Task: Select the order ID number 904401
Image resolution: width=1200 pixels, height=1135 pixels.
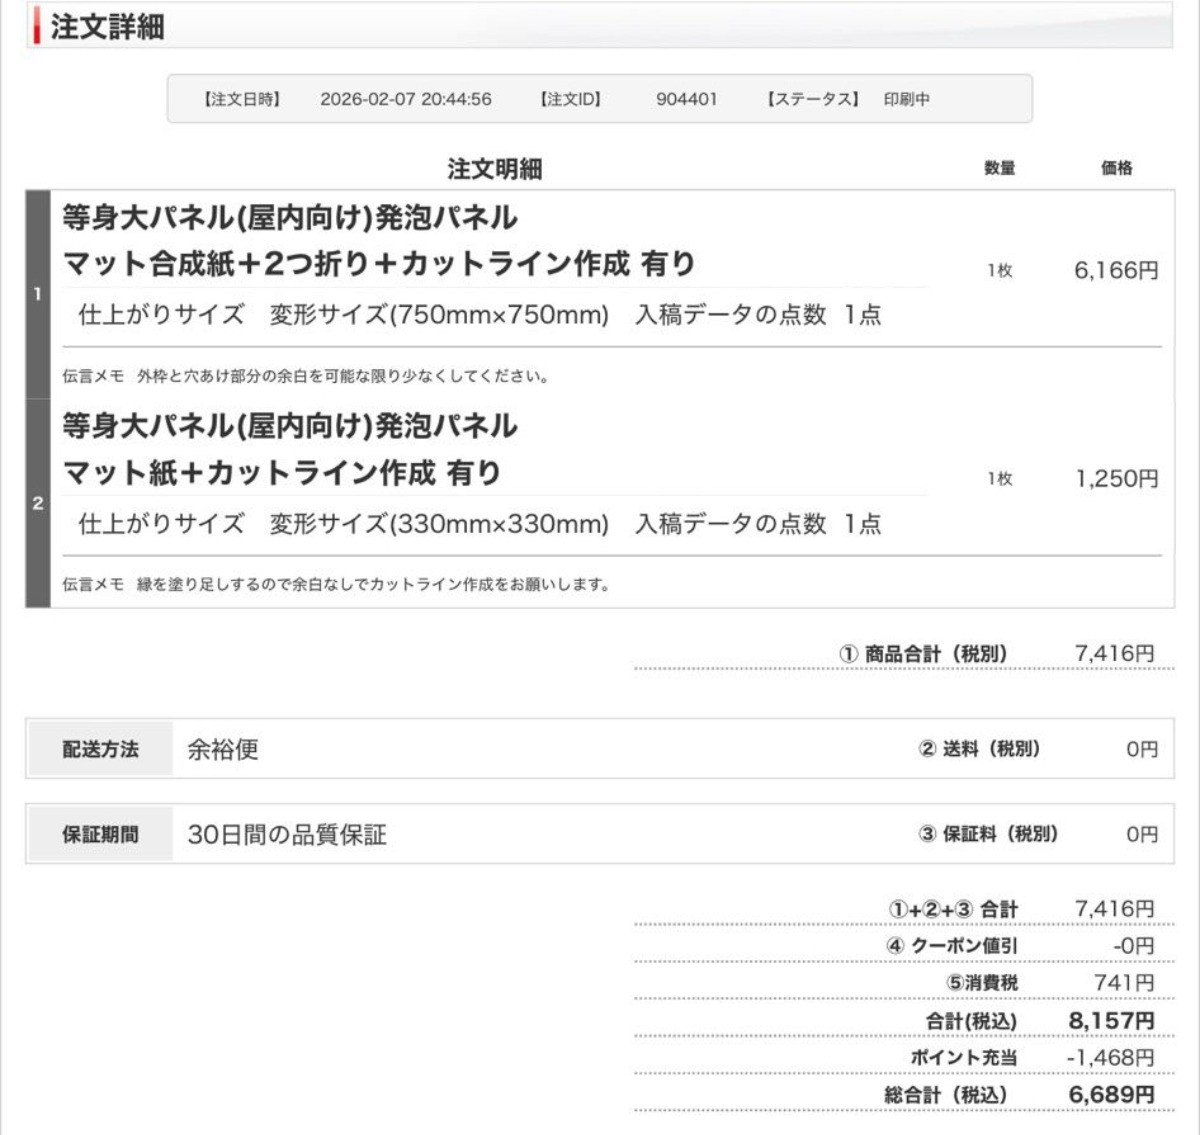Action: click(x=686, y=99)
